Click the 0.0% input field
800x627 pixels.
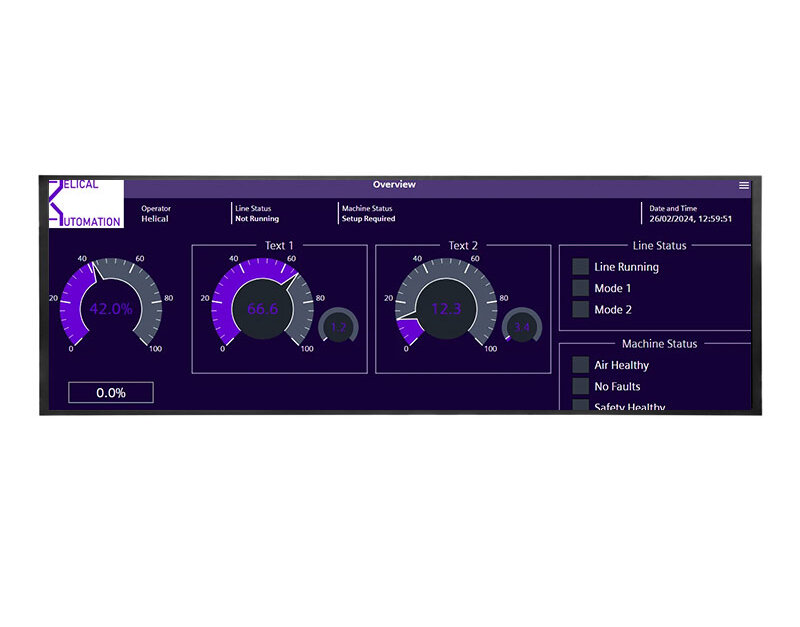111,392
